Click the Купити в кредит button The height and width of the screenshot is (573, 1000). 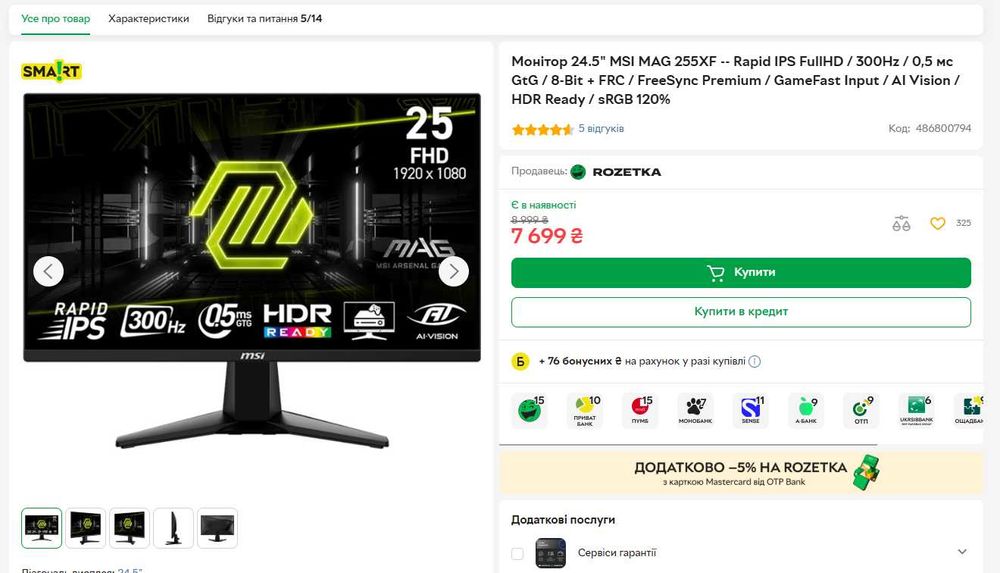click(741, 311)
